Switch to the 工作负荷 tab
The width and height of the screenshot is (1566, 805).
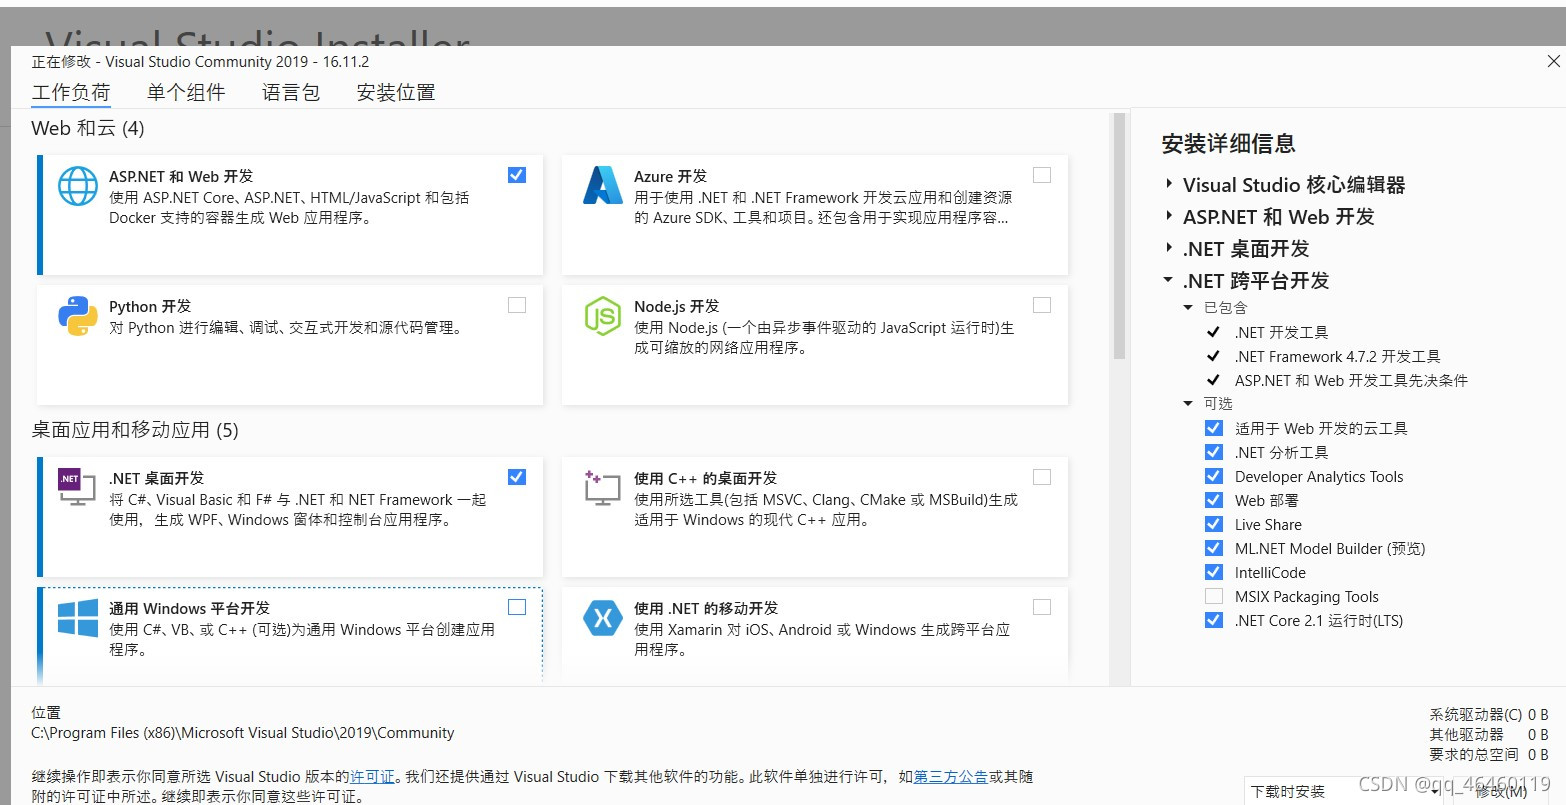(71, 92)
